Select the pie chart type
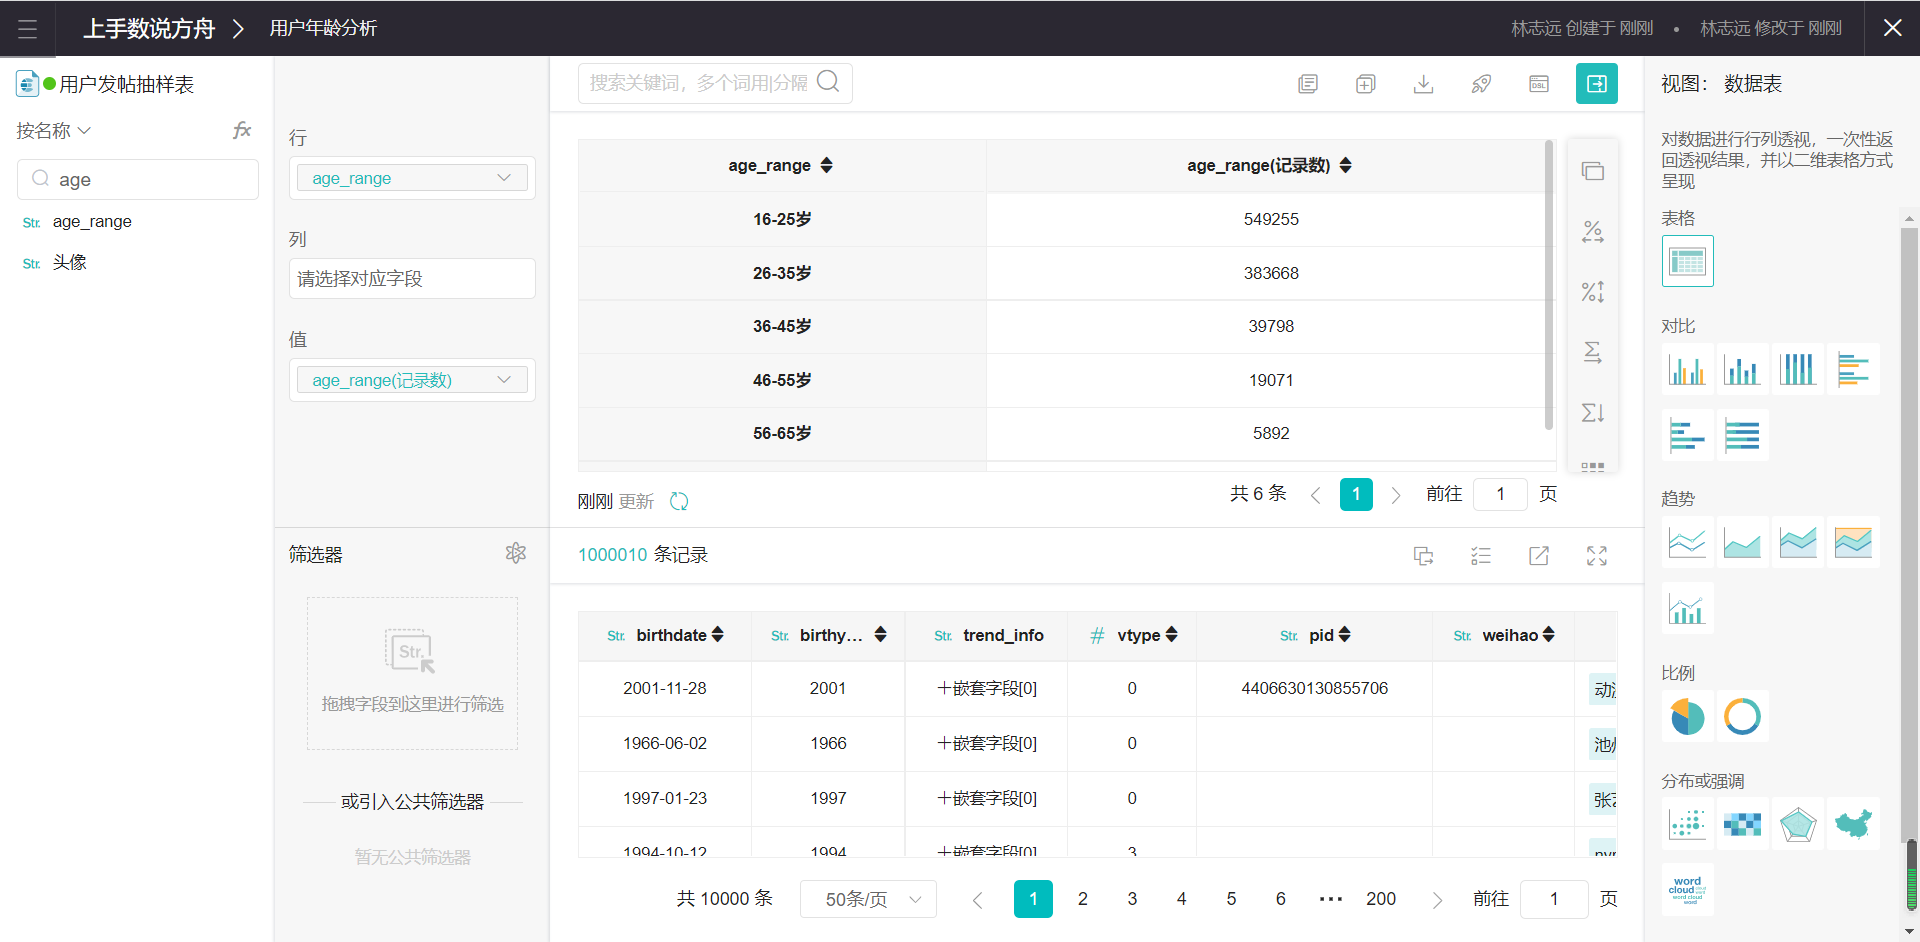 click(1688, 716)
